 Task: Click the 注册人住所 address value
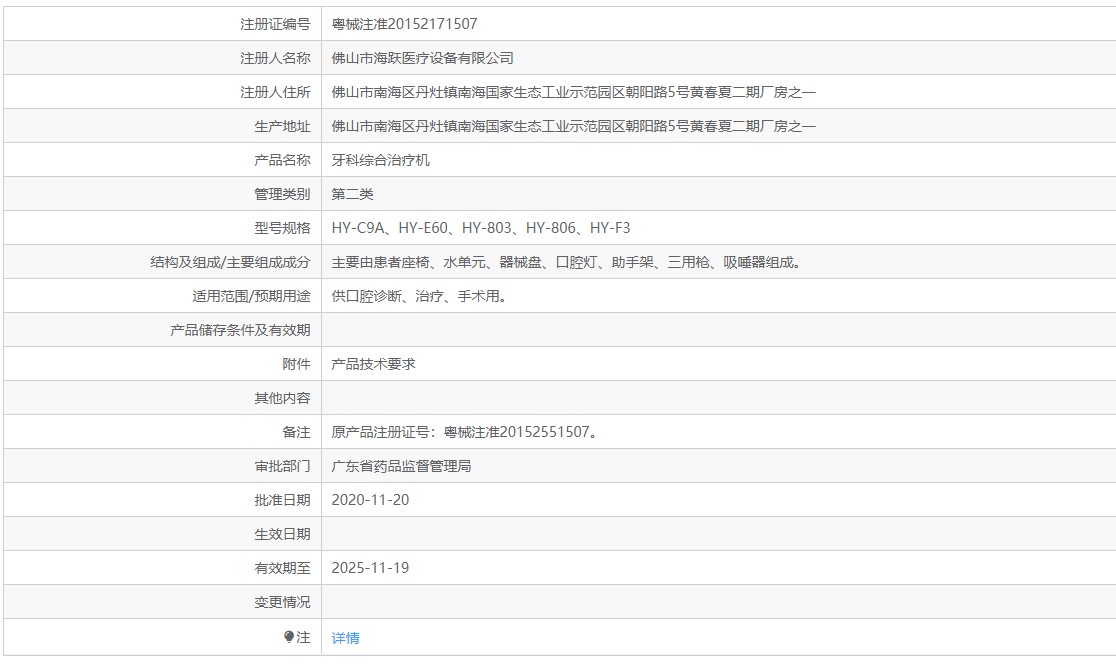coord(574,92)
